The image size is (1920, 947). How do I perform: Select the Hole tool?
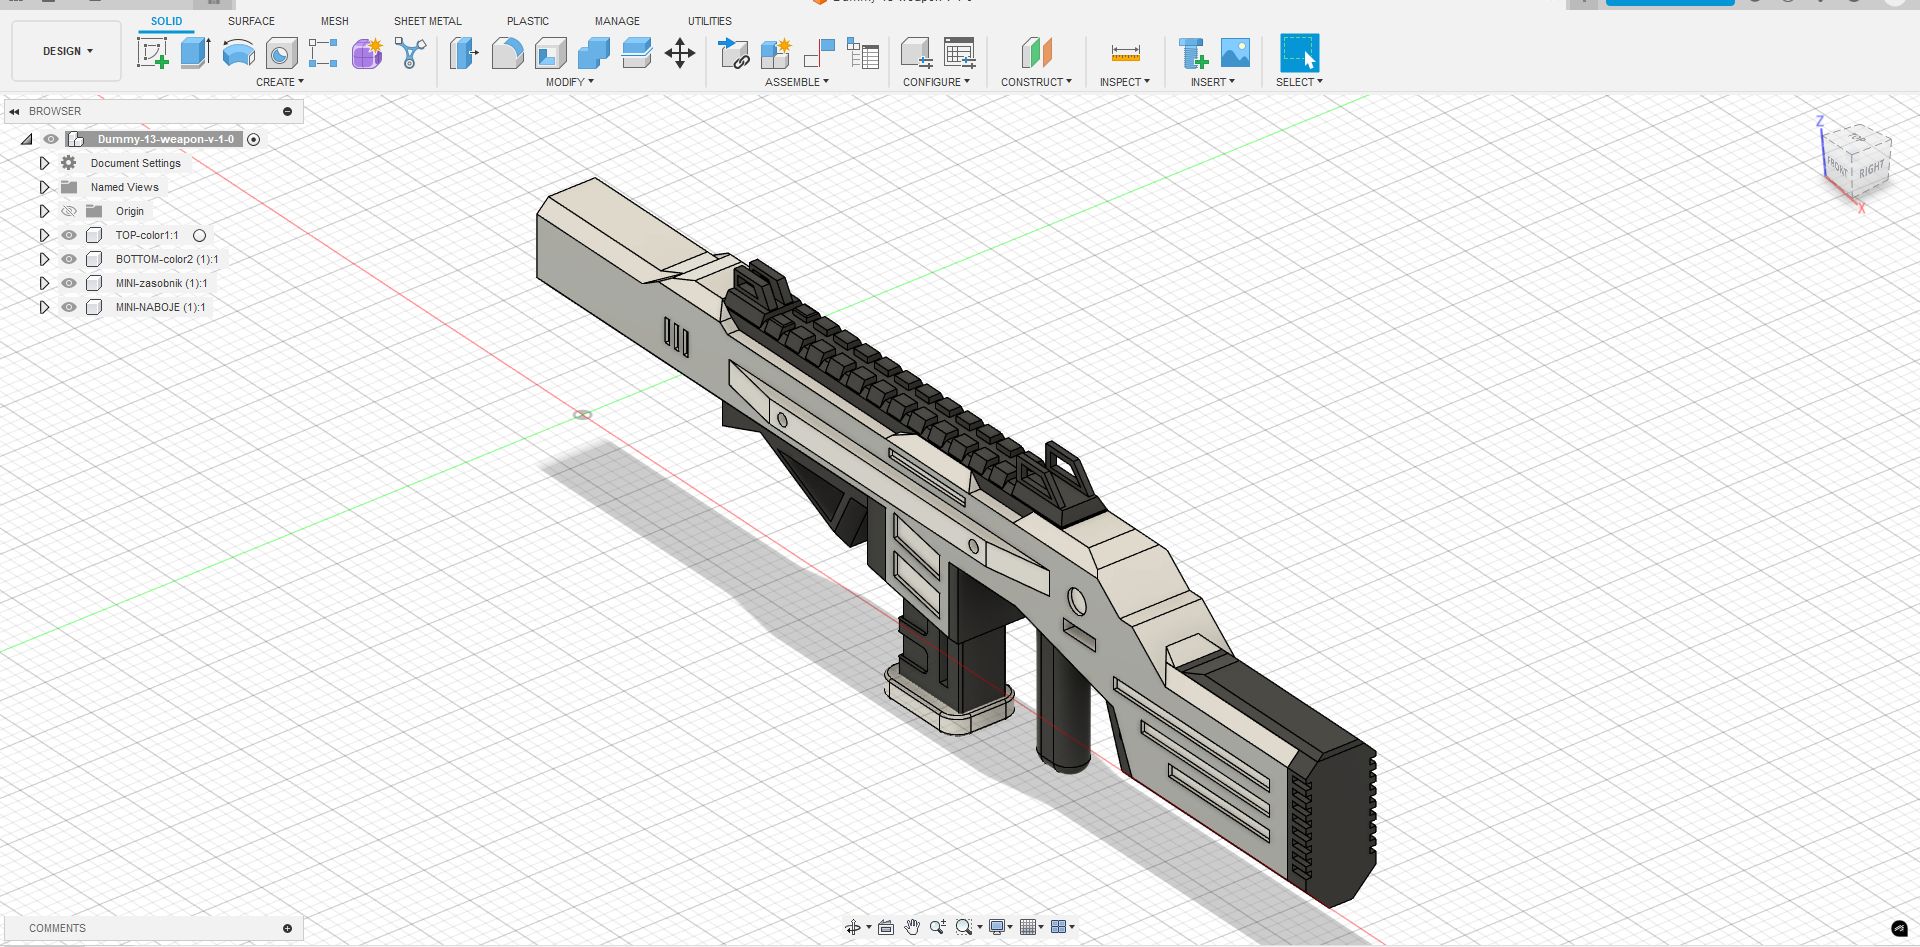(x=281, y=53)
